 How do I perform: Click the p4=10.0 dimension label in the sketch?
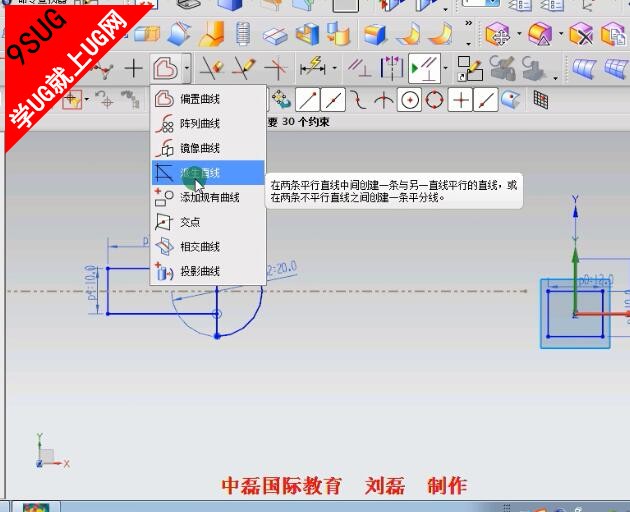pos(91,282)
